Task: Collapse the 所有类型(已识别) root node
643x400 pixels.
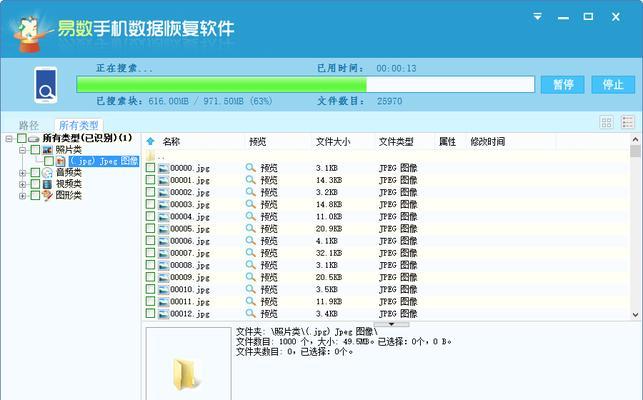Action: [x=9, y=139]
